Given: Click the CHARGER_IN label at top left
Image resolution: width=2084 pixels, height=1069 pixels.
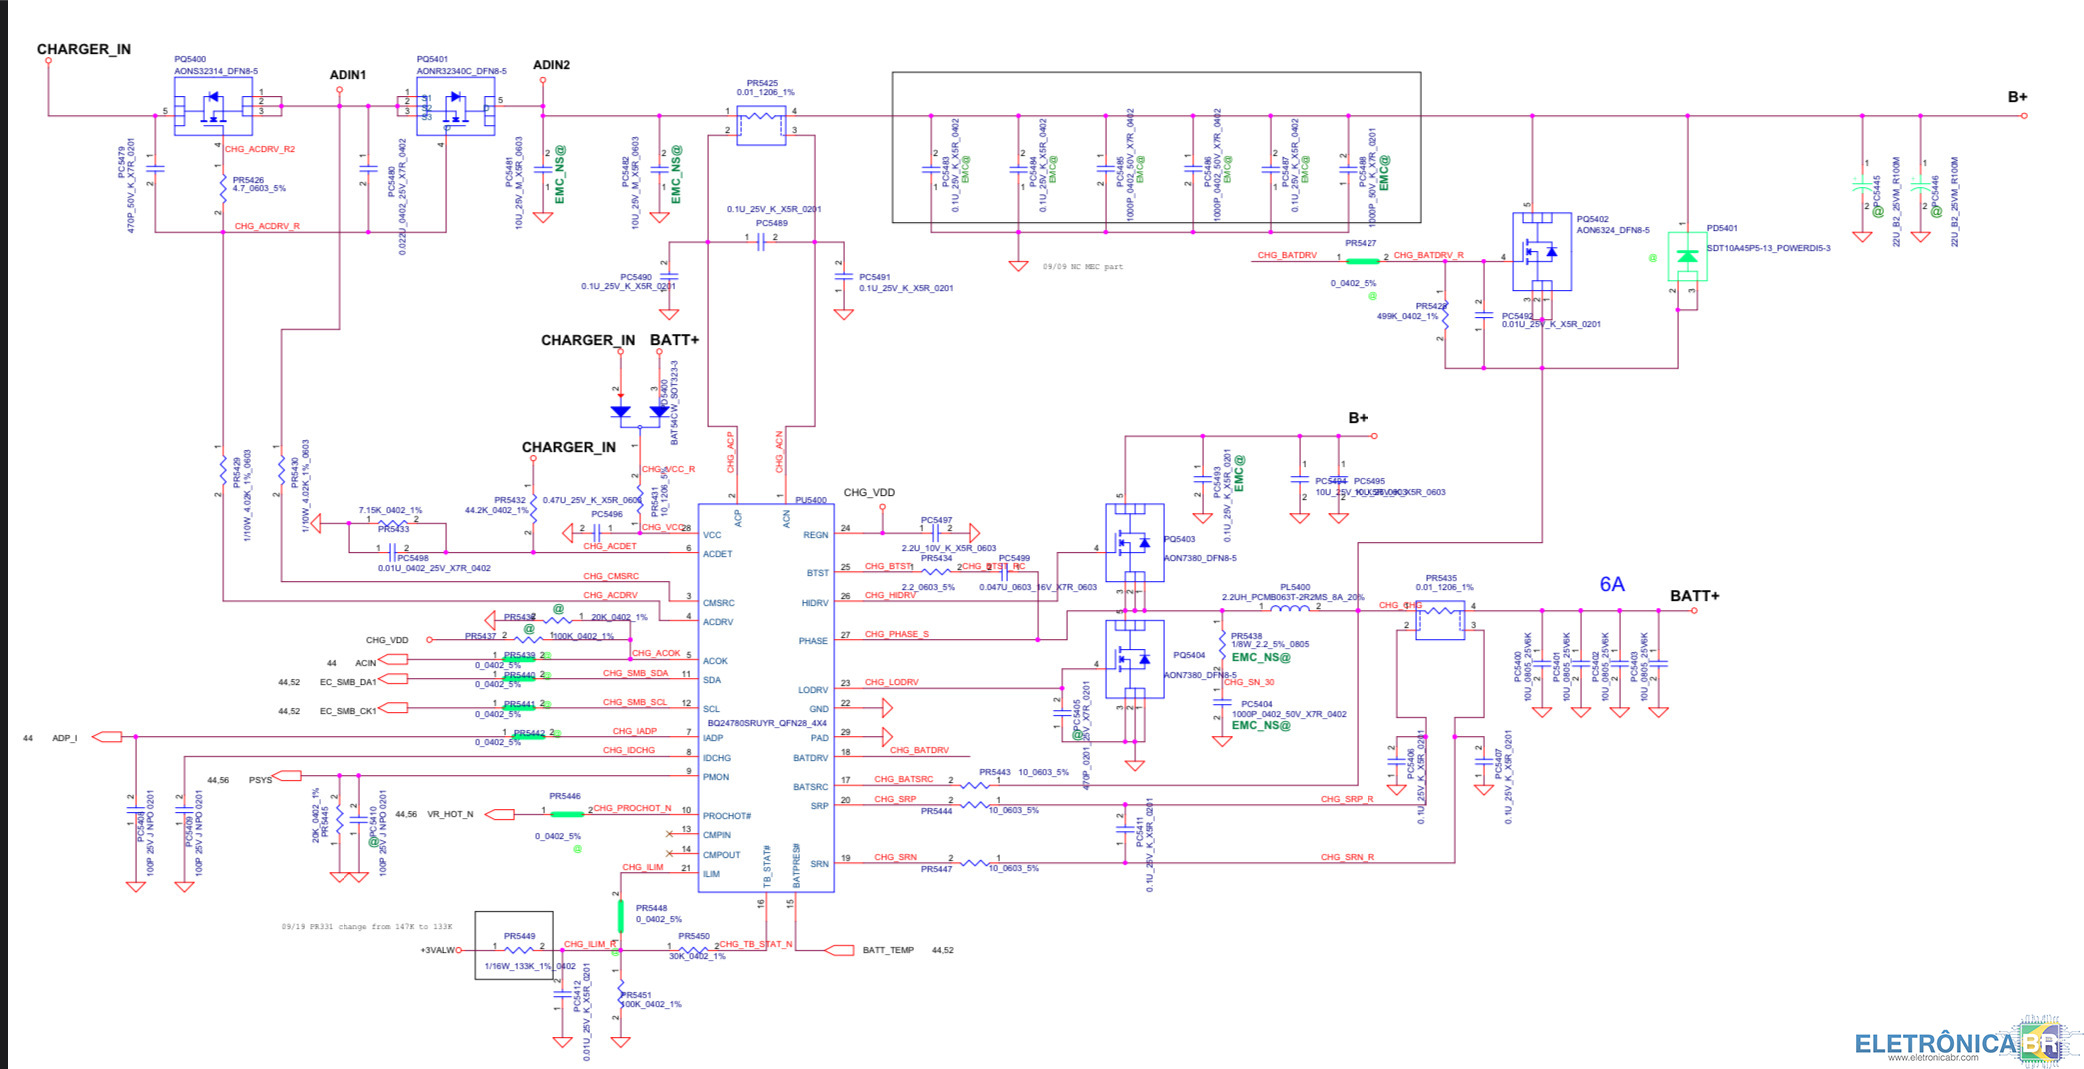Looking at the screenshot, I should 84,49.
